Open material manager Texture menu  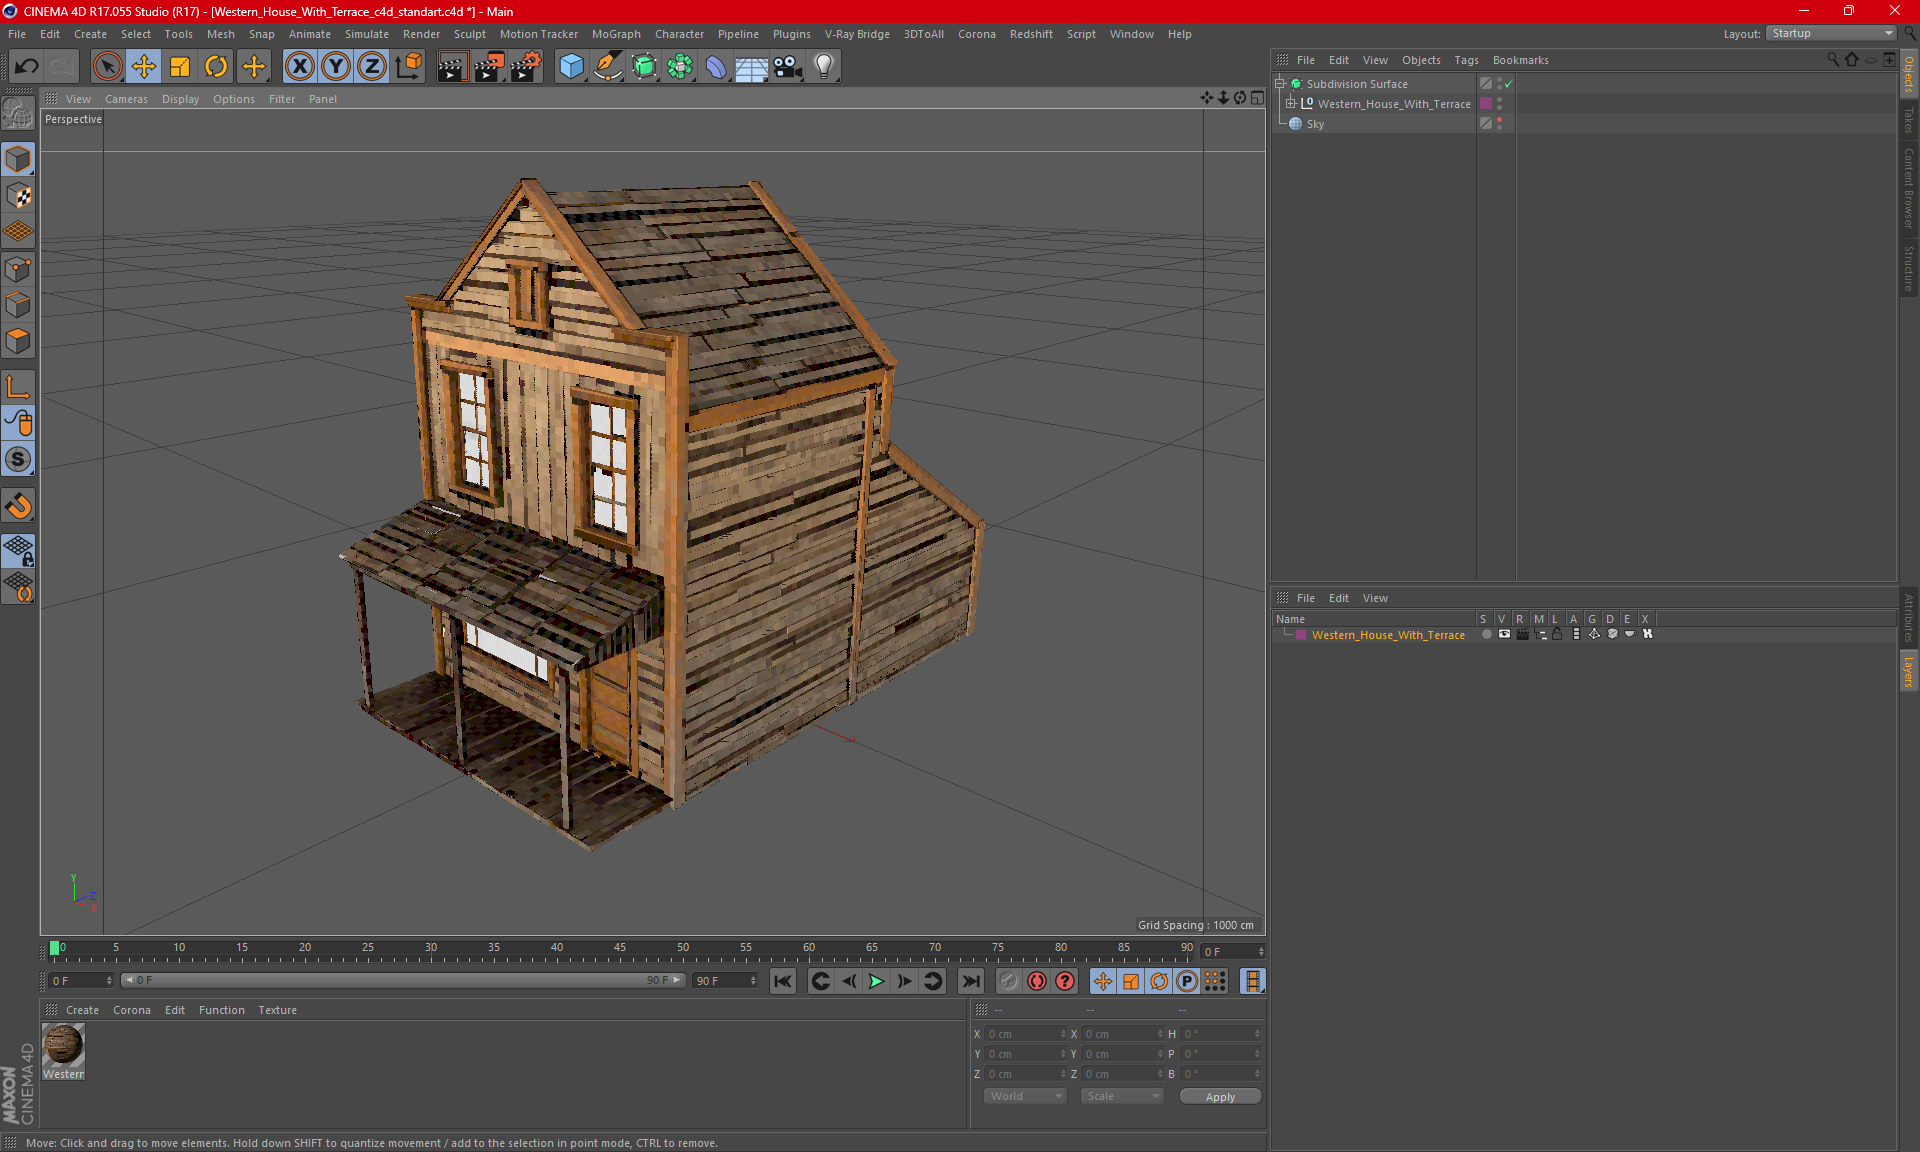(277, 1010)
